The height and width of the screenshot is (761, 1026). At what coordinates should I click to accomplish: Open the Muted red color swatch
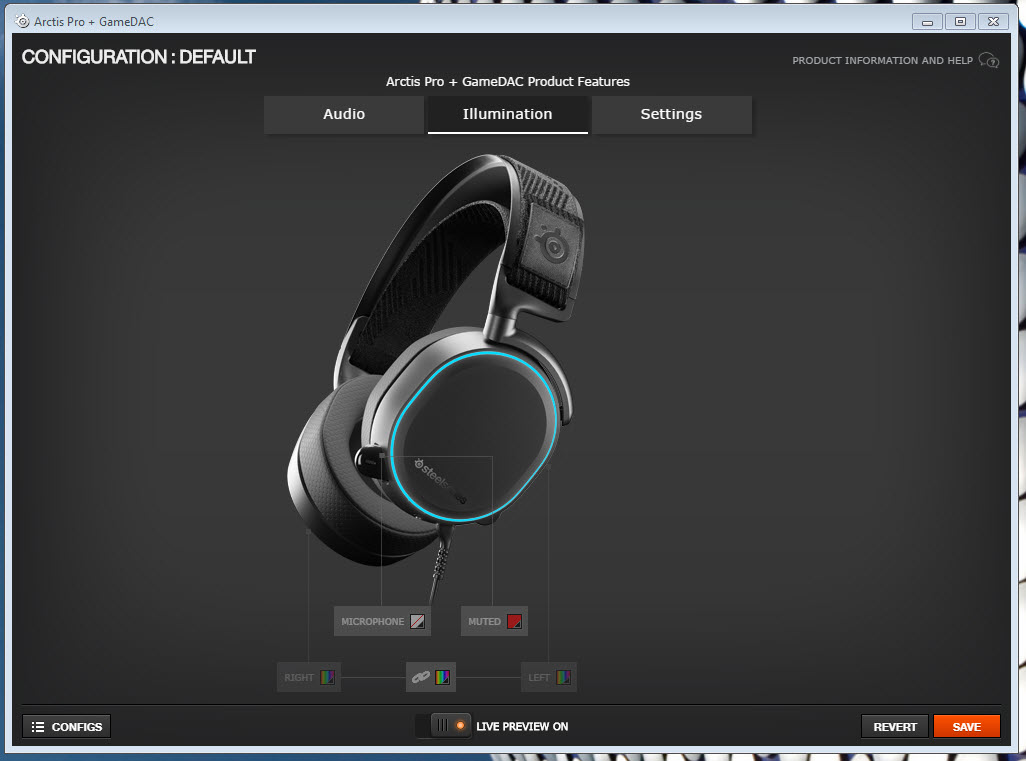(x=514, y=622)
